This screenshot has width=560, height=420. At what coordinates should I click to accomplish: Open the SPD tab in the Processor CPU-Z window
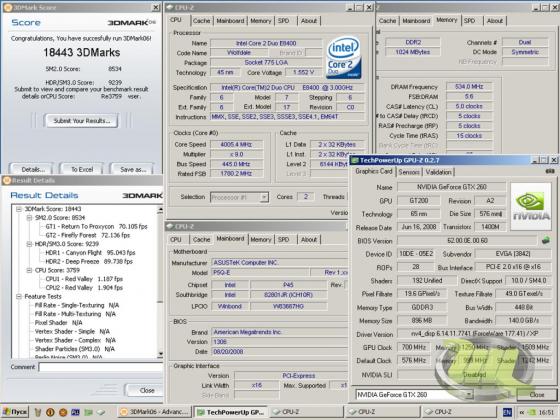tap(284, 21)
